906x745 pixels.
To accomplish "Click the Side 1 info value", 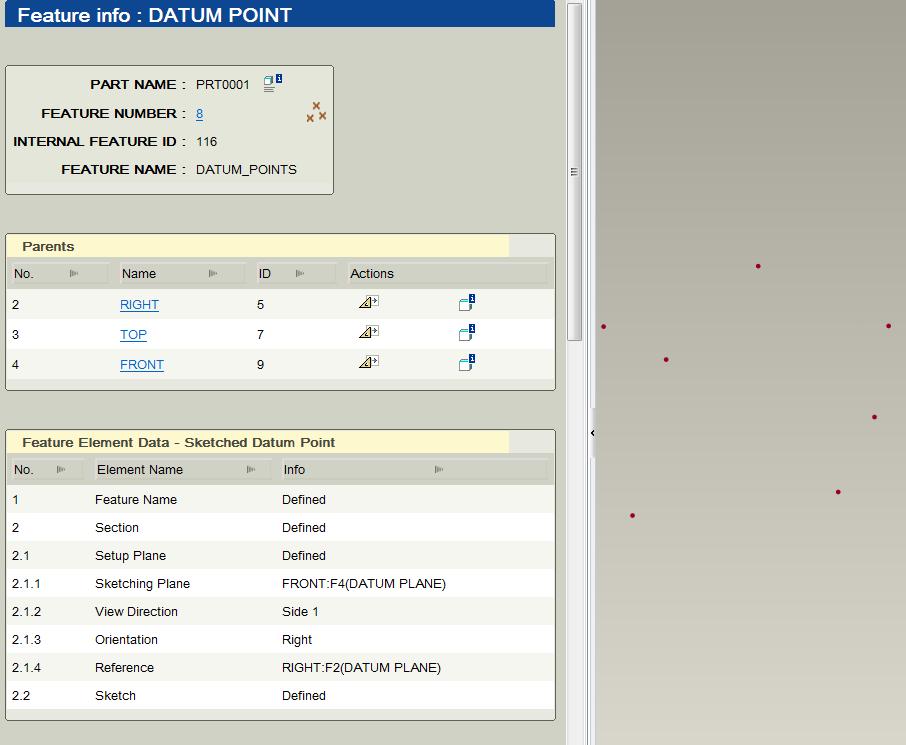I will pos(300,611).
